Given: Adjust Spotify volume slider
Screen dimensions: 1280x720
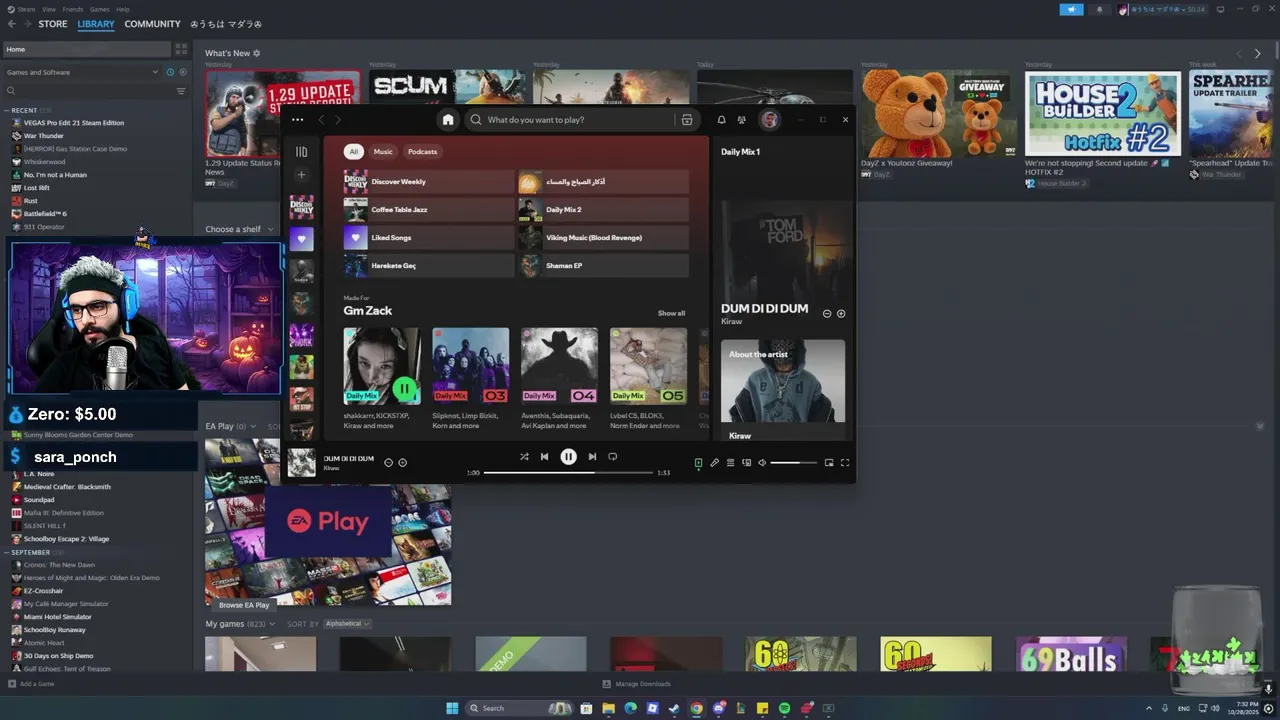Looking at the screenshot, I should coord(793,462).
